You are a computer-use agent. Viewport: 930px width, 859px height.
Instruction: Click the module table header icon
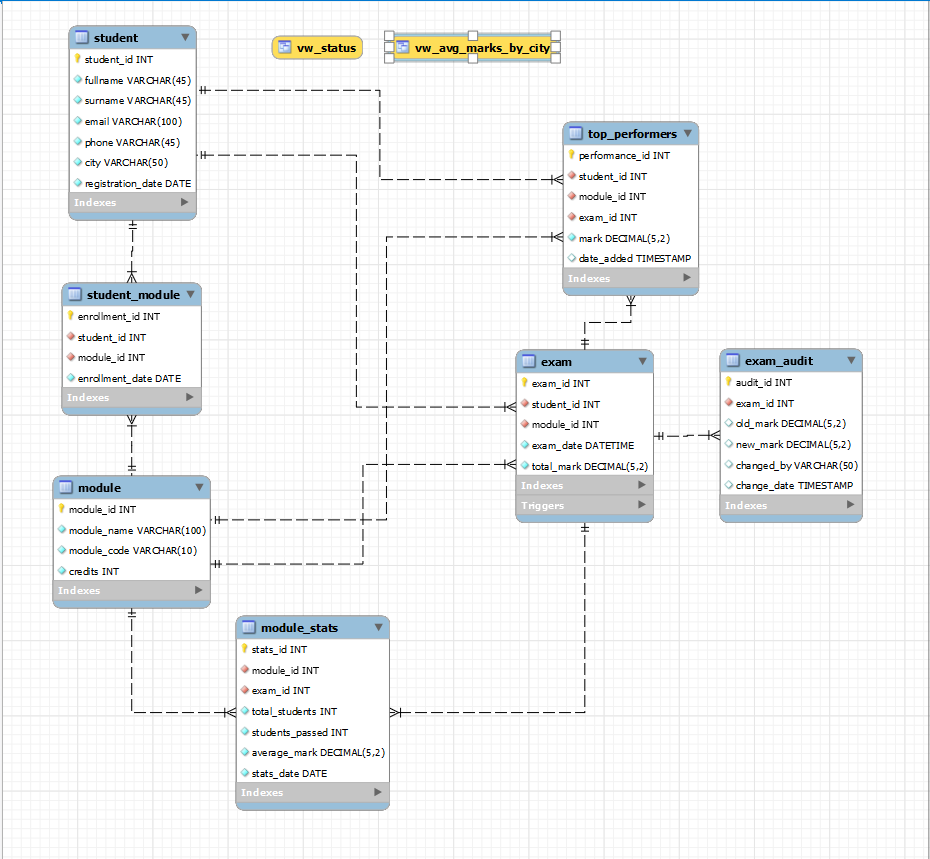coord(66,487)
